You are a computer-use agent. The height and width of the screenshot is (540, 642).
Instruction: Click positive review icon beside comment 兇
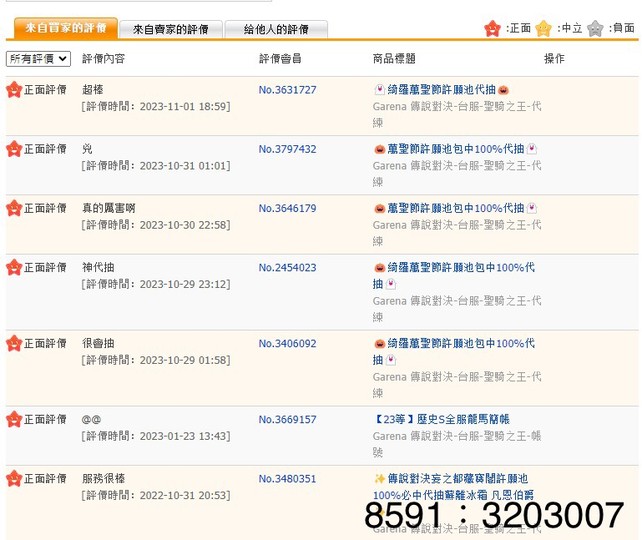point(14,149)
